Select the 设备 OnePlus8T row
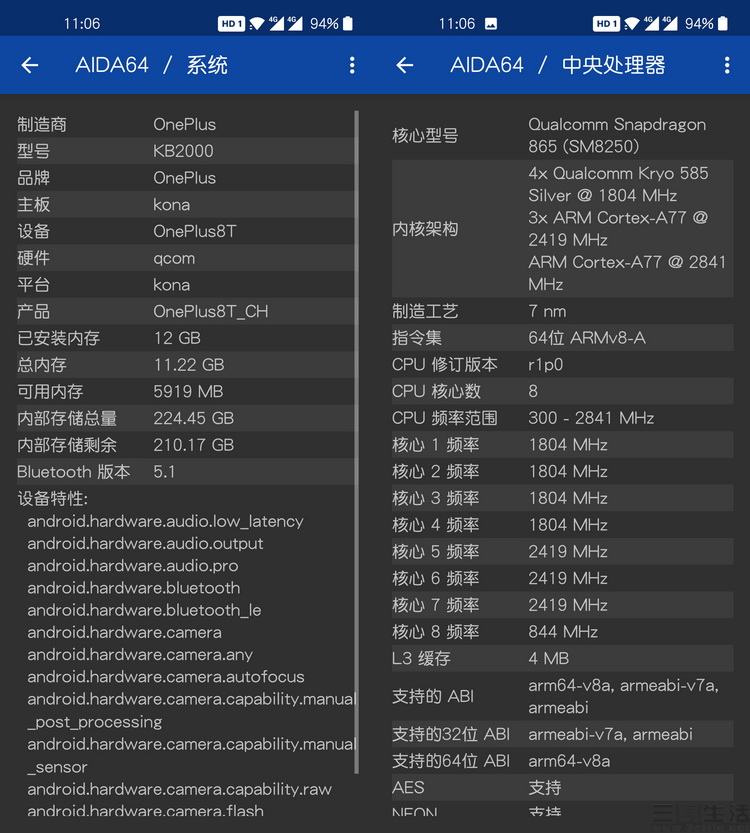This screenshot has height=833, width=750. (x=185, y=231)
